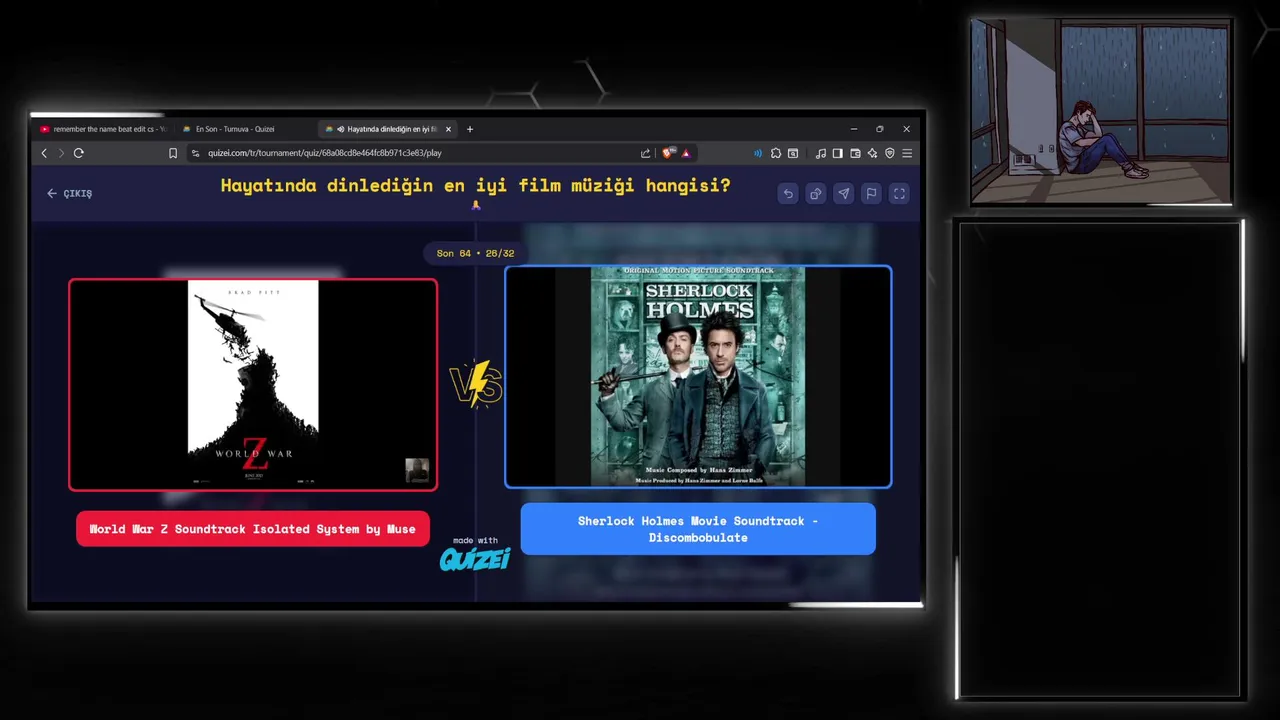The image size is (1280, 720).
Task: Open the Brave wallet icon
Action: (x=855, y=153)
